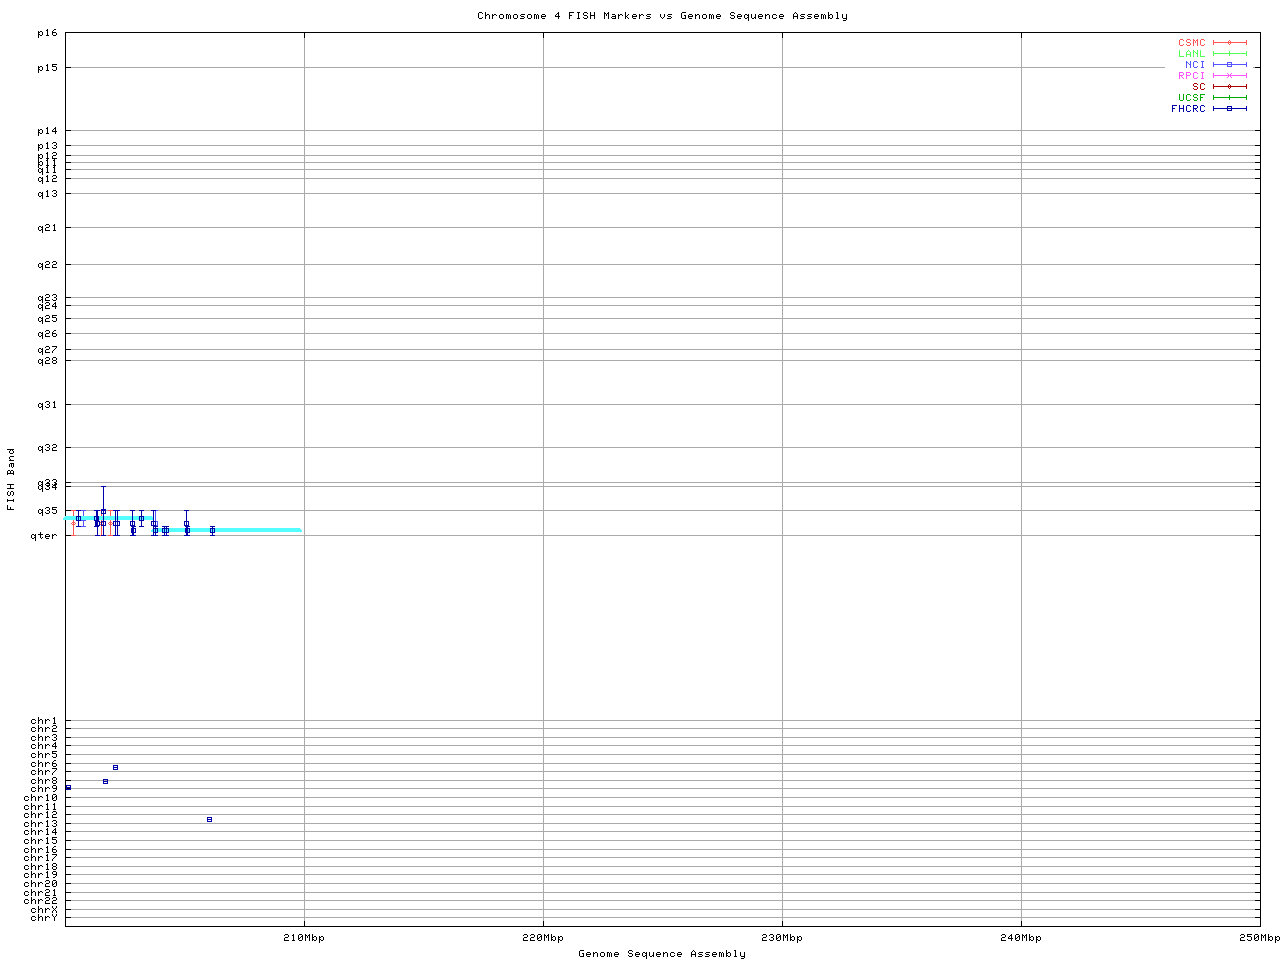Click the chrY label on y-axis
The width and height of the screenshot is (1280, 960).
pos(44,917)
